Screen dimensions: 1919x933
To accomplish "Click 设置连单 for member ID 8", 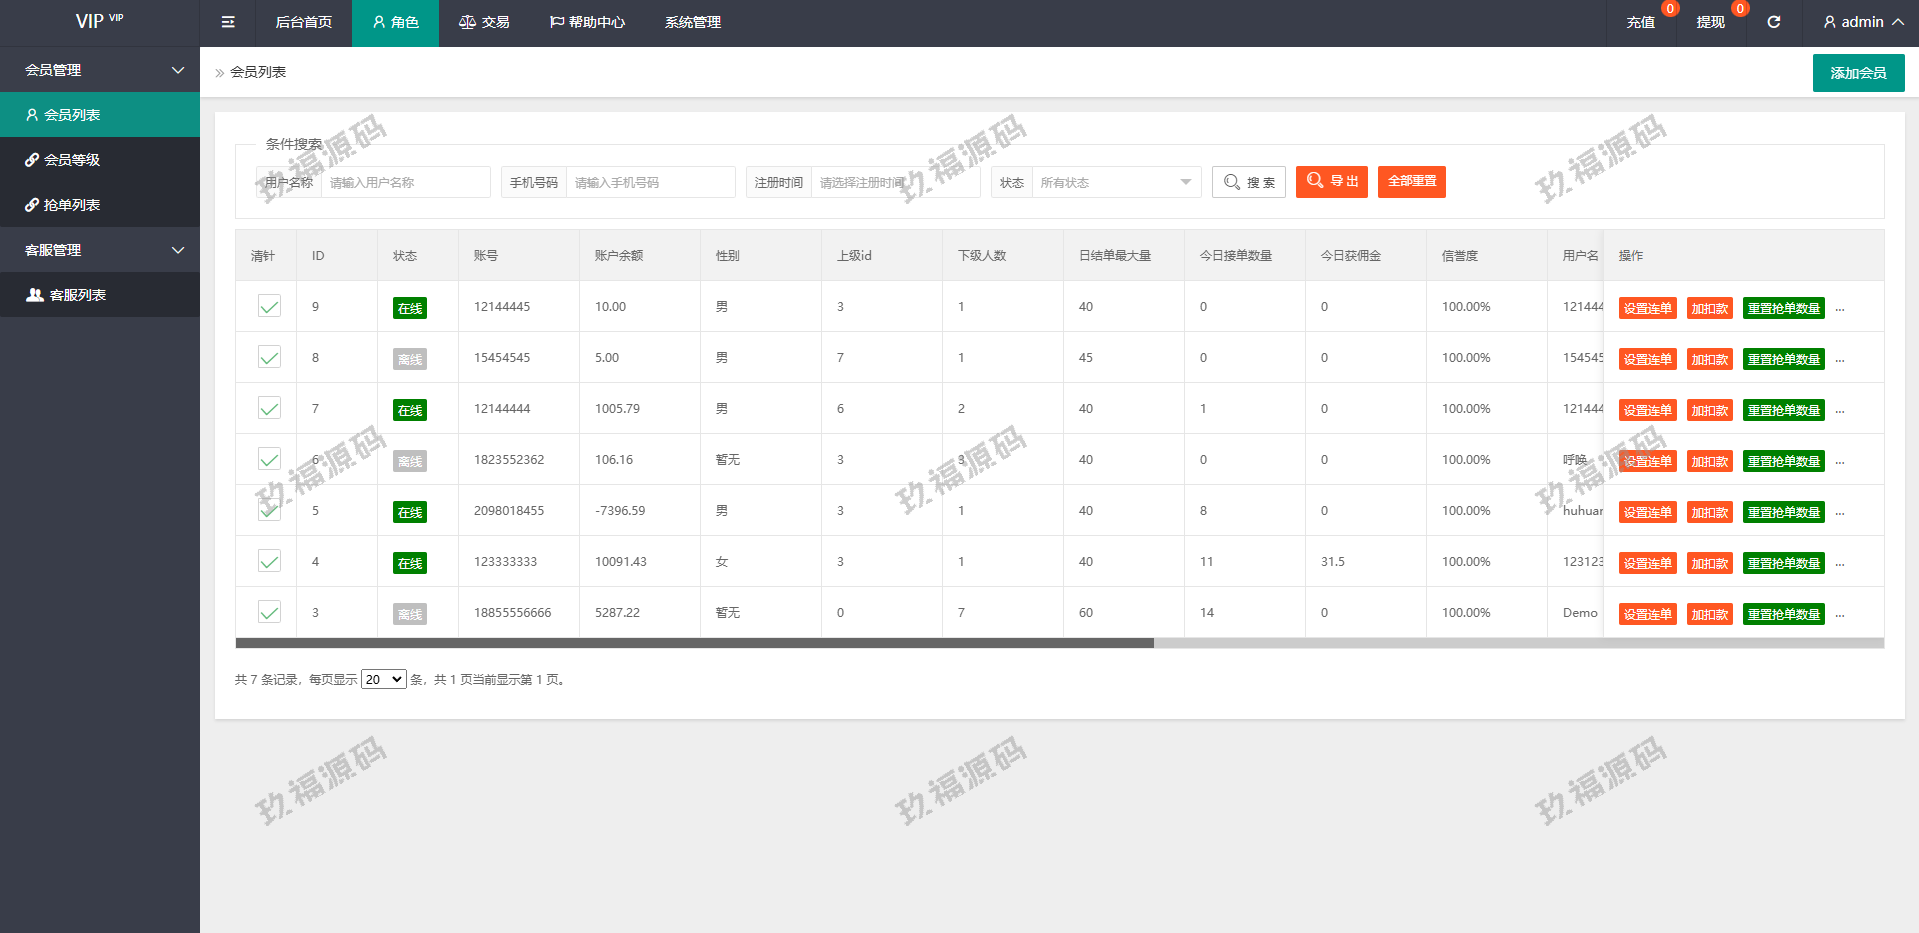I will pos(1646,360).
